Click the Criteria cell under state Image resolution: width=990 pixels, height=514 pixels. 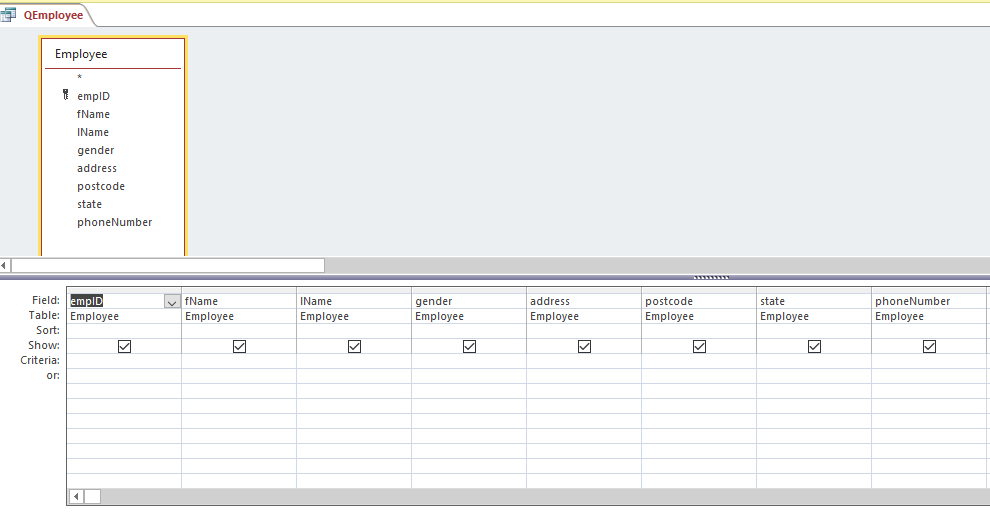814,361
